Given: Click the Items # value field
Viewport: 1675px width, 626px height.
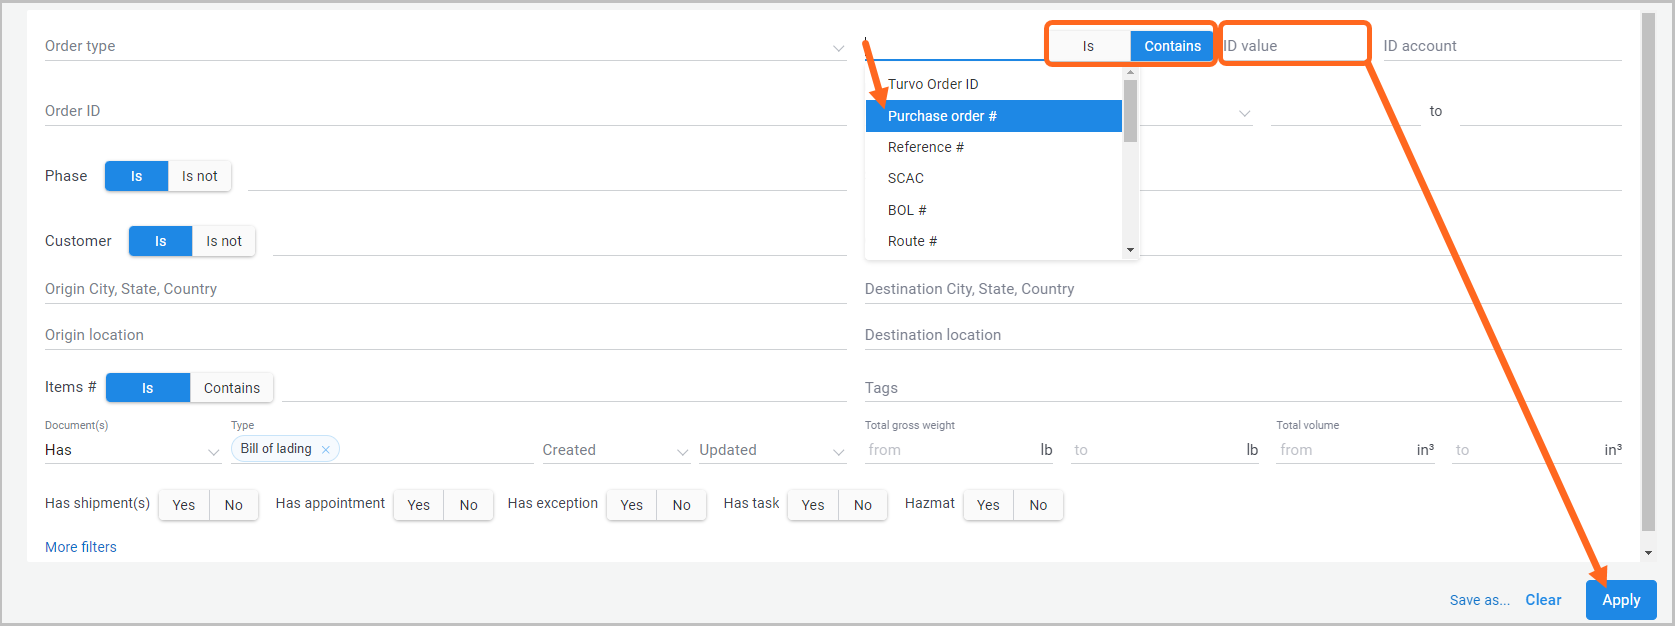Looking at the screenshot, I should [x=564, y=388].
